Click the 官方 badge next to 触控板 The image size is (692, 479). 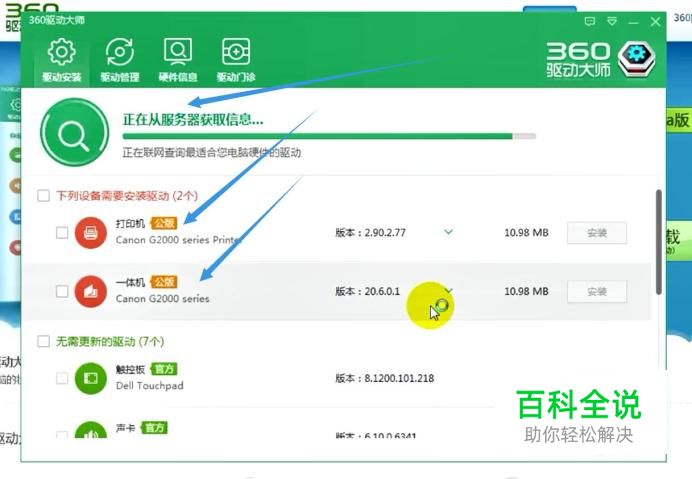[x=164, y=369]
